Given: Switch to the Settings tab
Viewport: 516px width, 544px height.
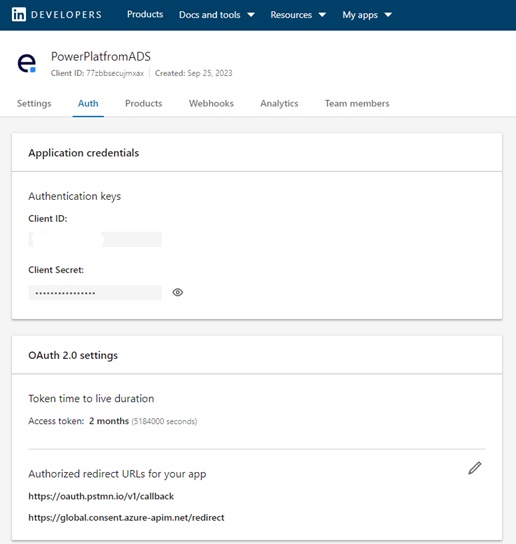Looking at the screenshot, I should [34, 103].
